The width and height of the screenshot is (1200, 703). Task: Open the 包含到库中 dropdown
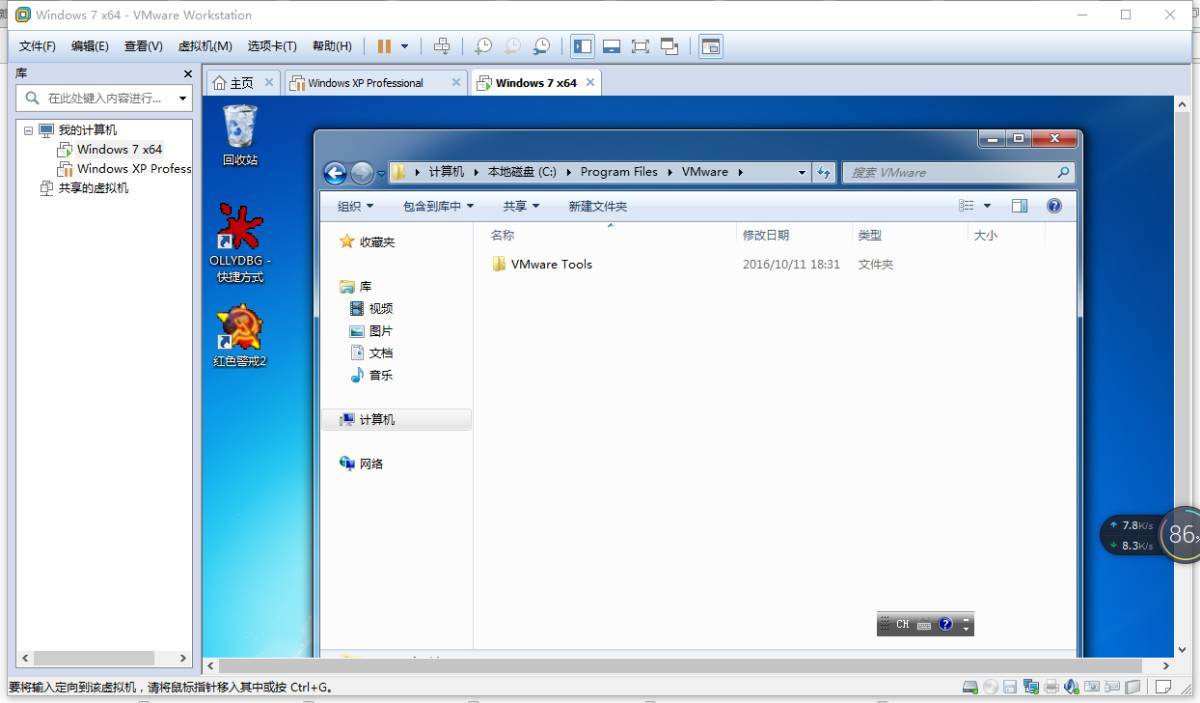tap(438, 206)
